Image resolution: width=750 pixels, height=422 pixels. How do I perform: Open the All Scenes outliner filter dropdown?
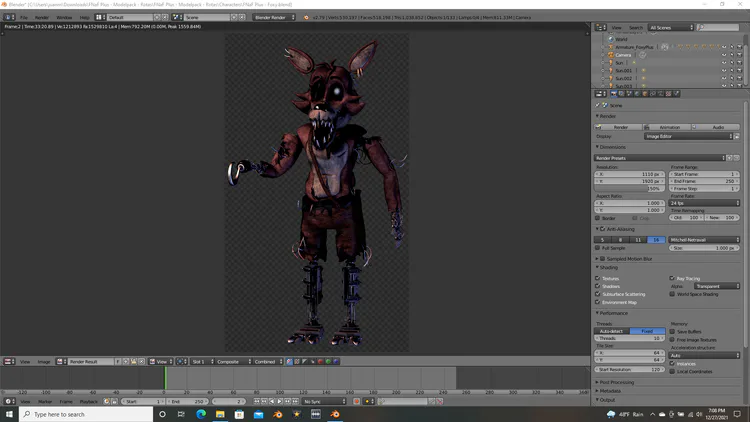(671, 28)
